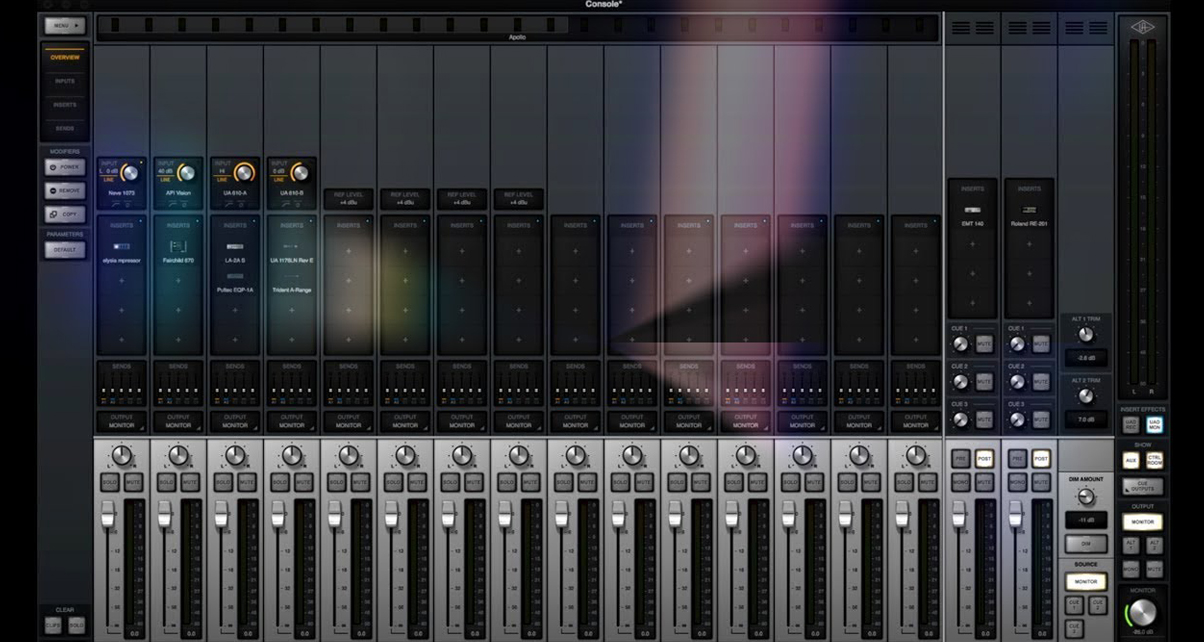The width and height of the screenshot is (1204, 642).
Task: Solo the first channel strip
Action: click(x=110, y=482)
